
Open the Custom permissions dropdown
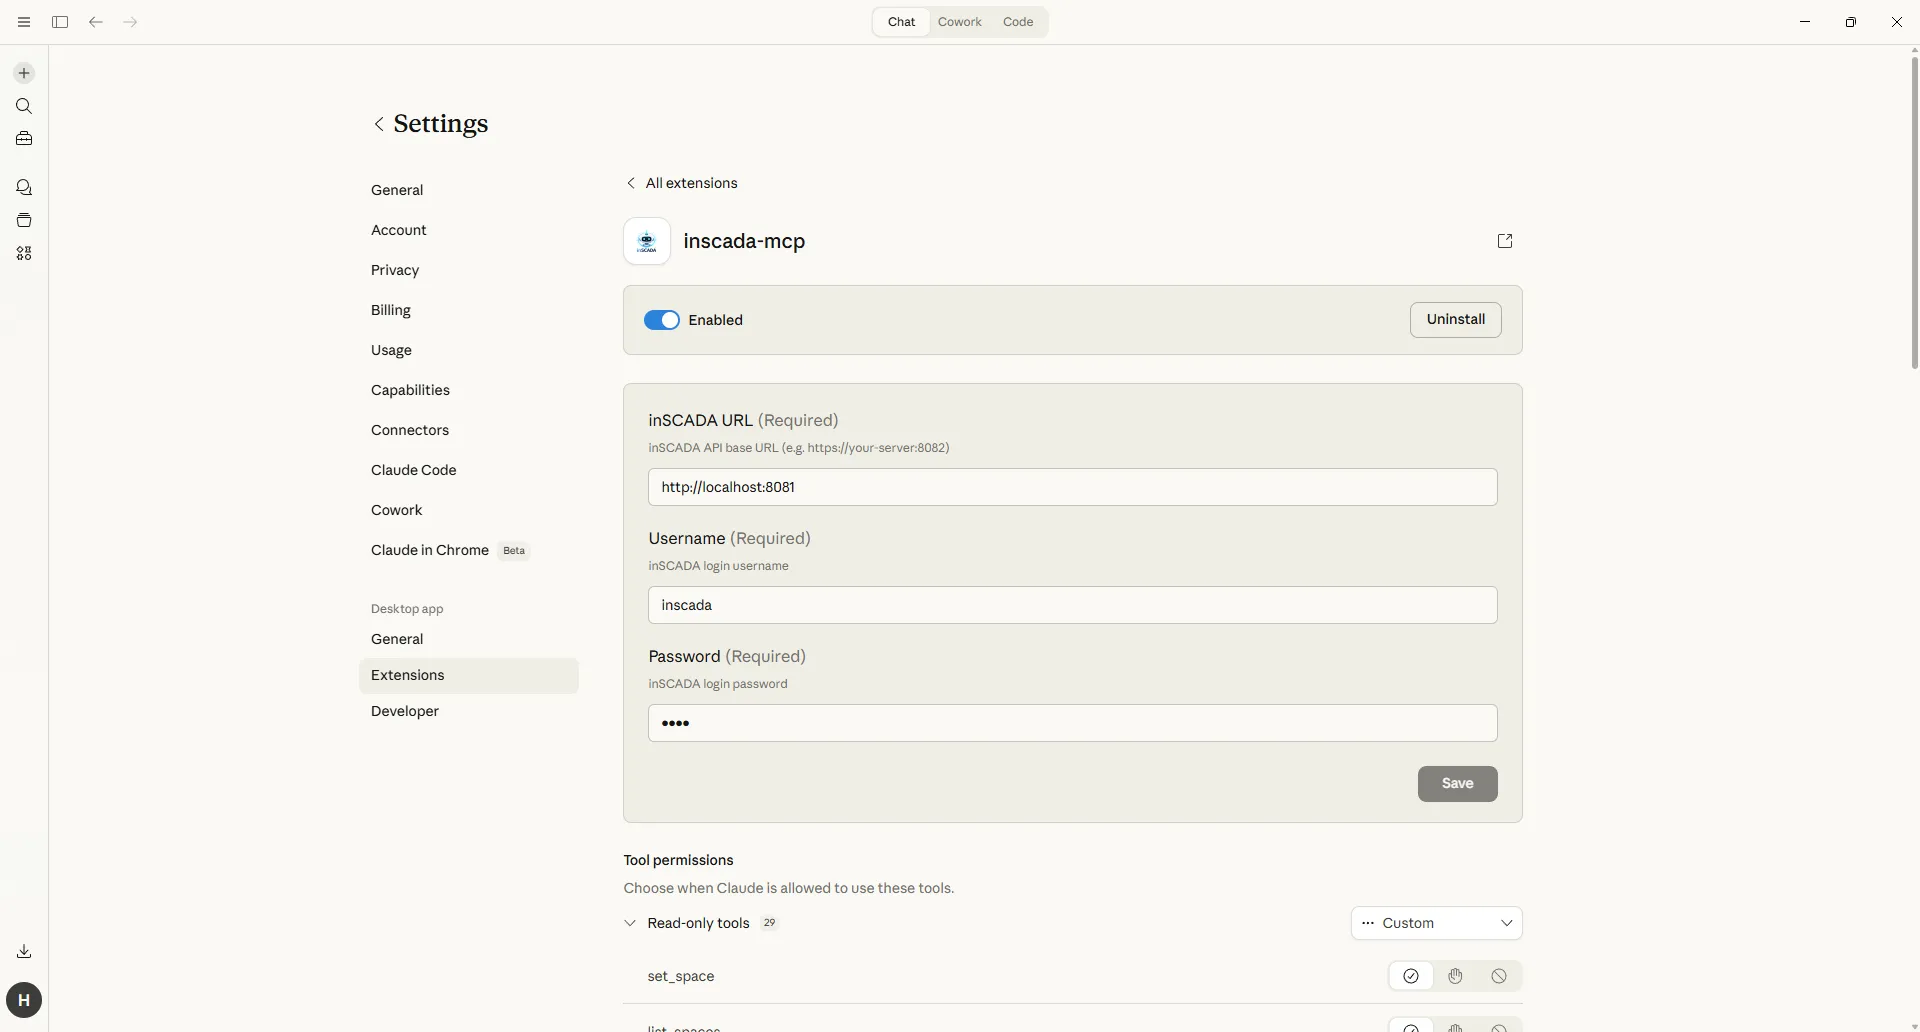1436,922
